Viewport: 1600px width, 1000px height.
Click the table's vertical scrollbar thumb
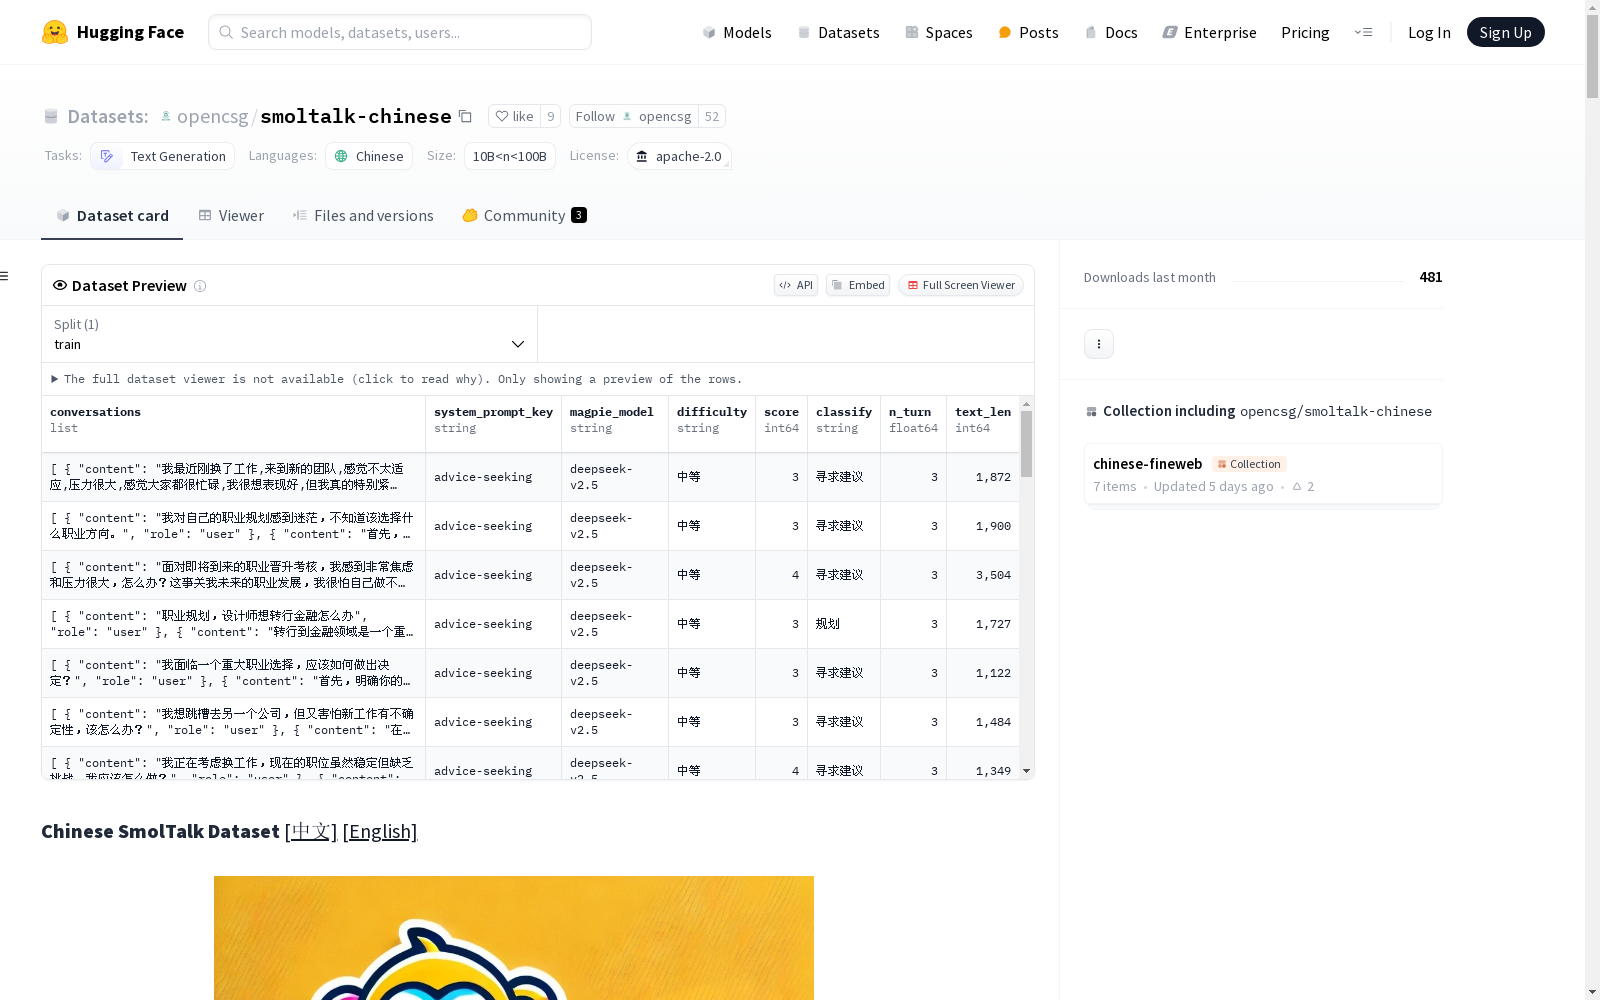coord(1026,444)
